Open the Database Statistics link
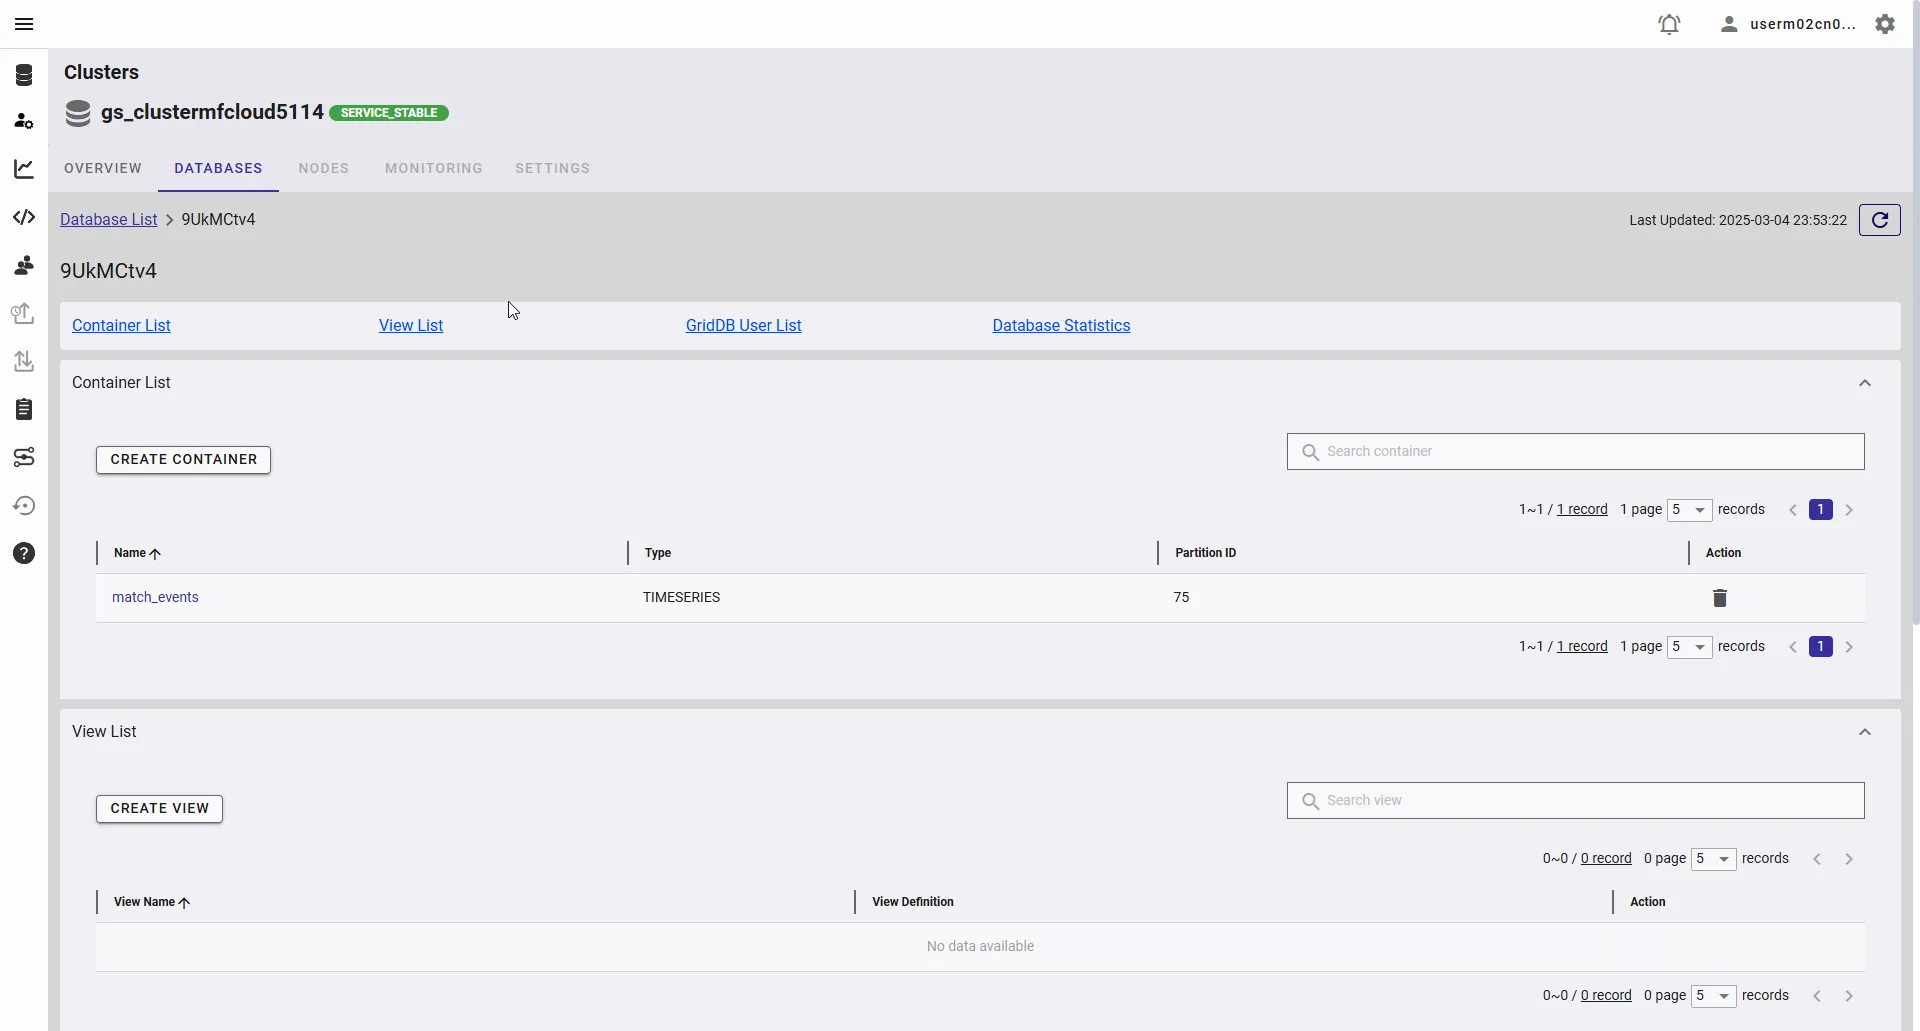This screenshot has width=1920, height=1031. click(1061, 326)
